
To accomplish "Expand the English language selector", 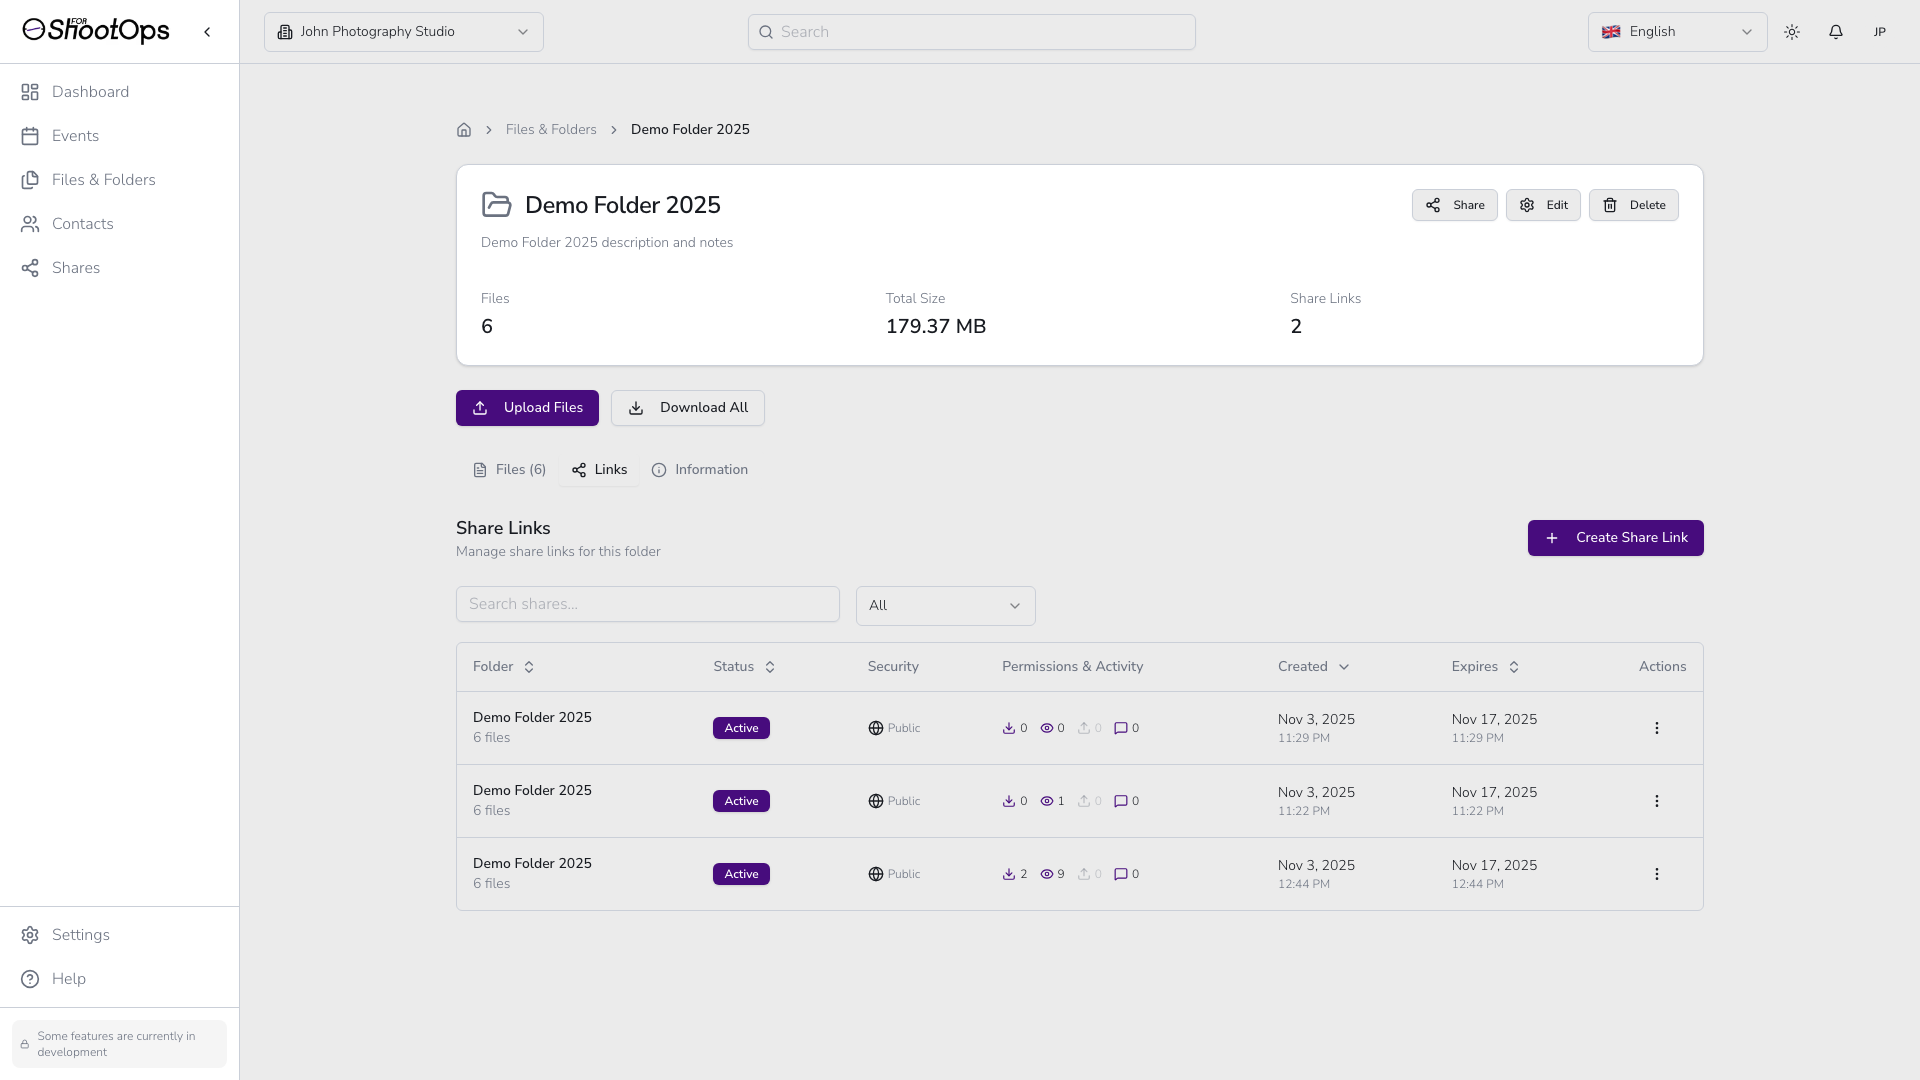I will tap(1677, 32).
